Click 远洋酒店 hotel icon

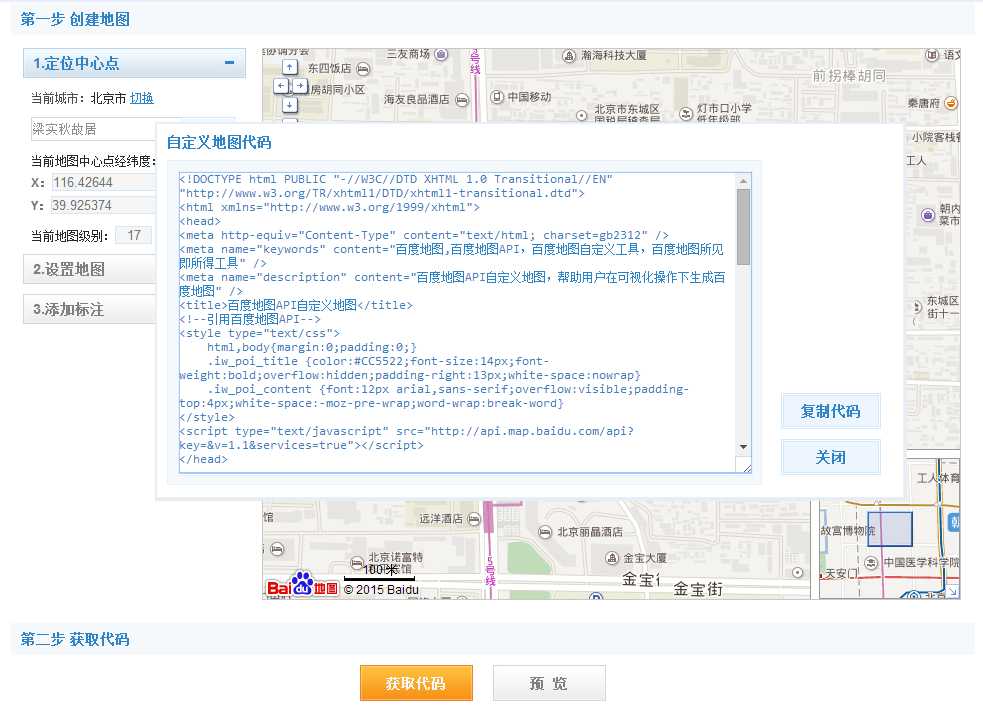point(474,519)
